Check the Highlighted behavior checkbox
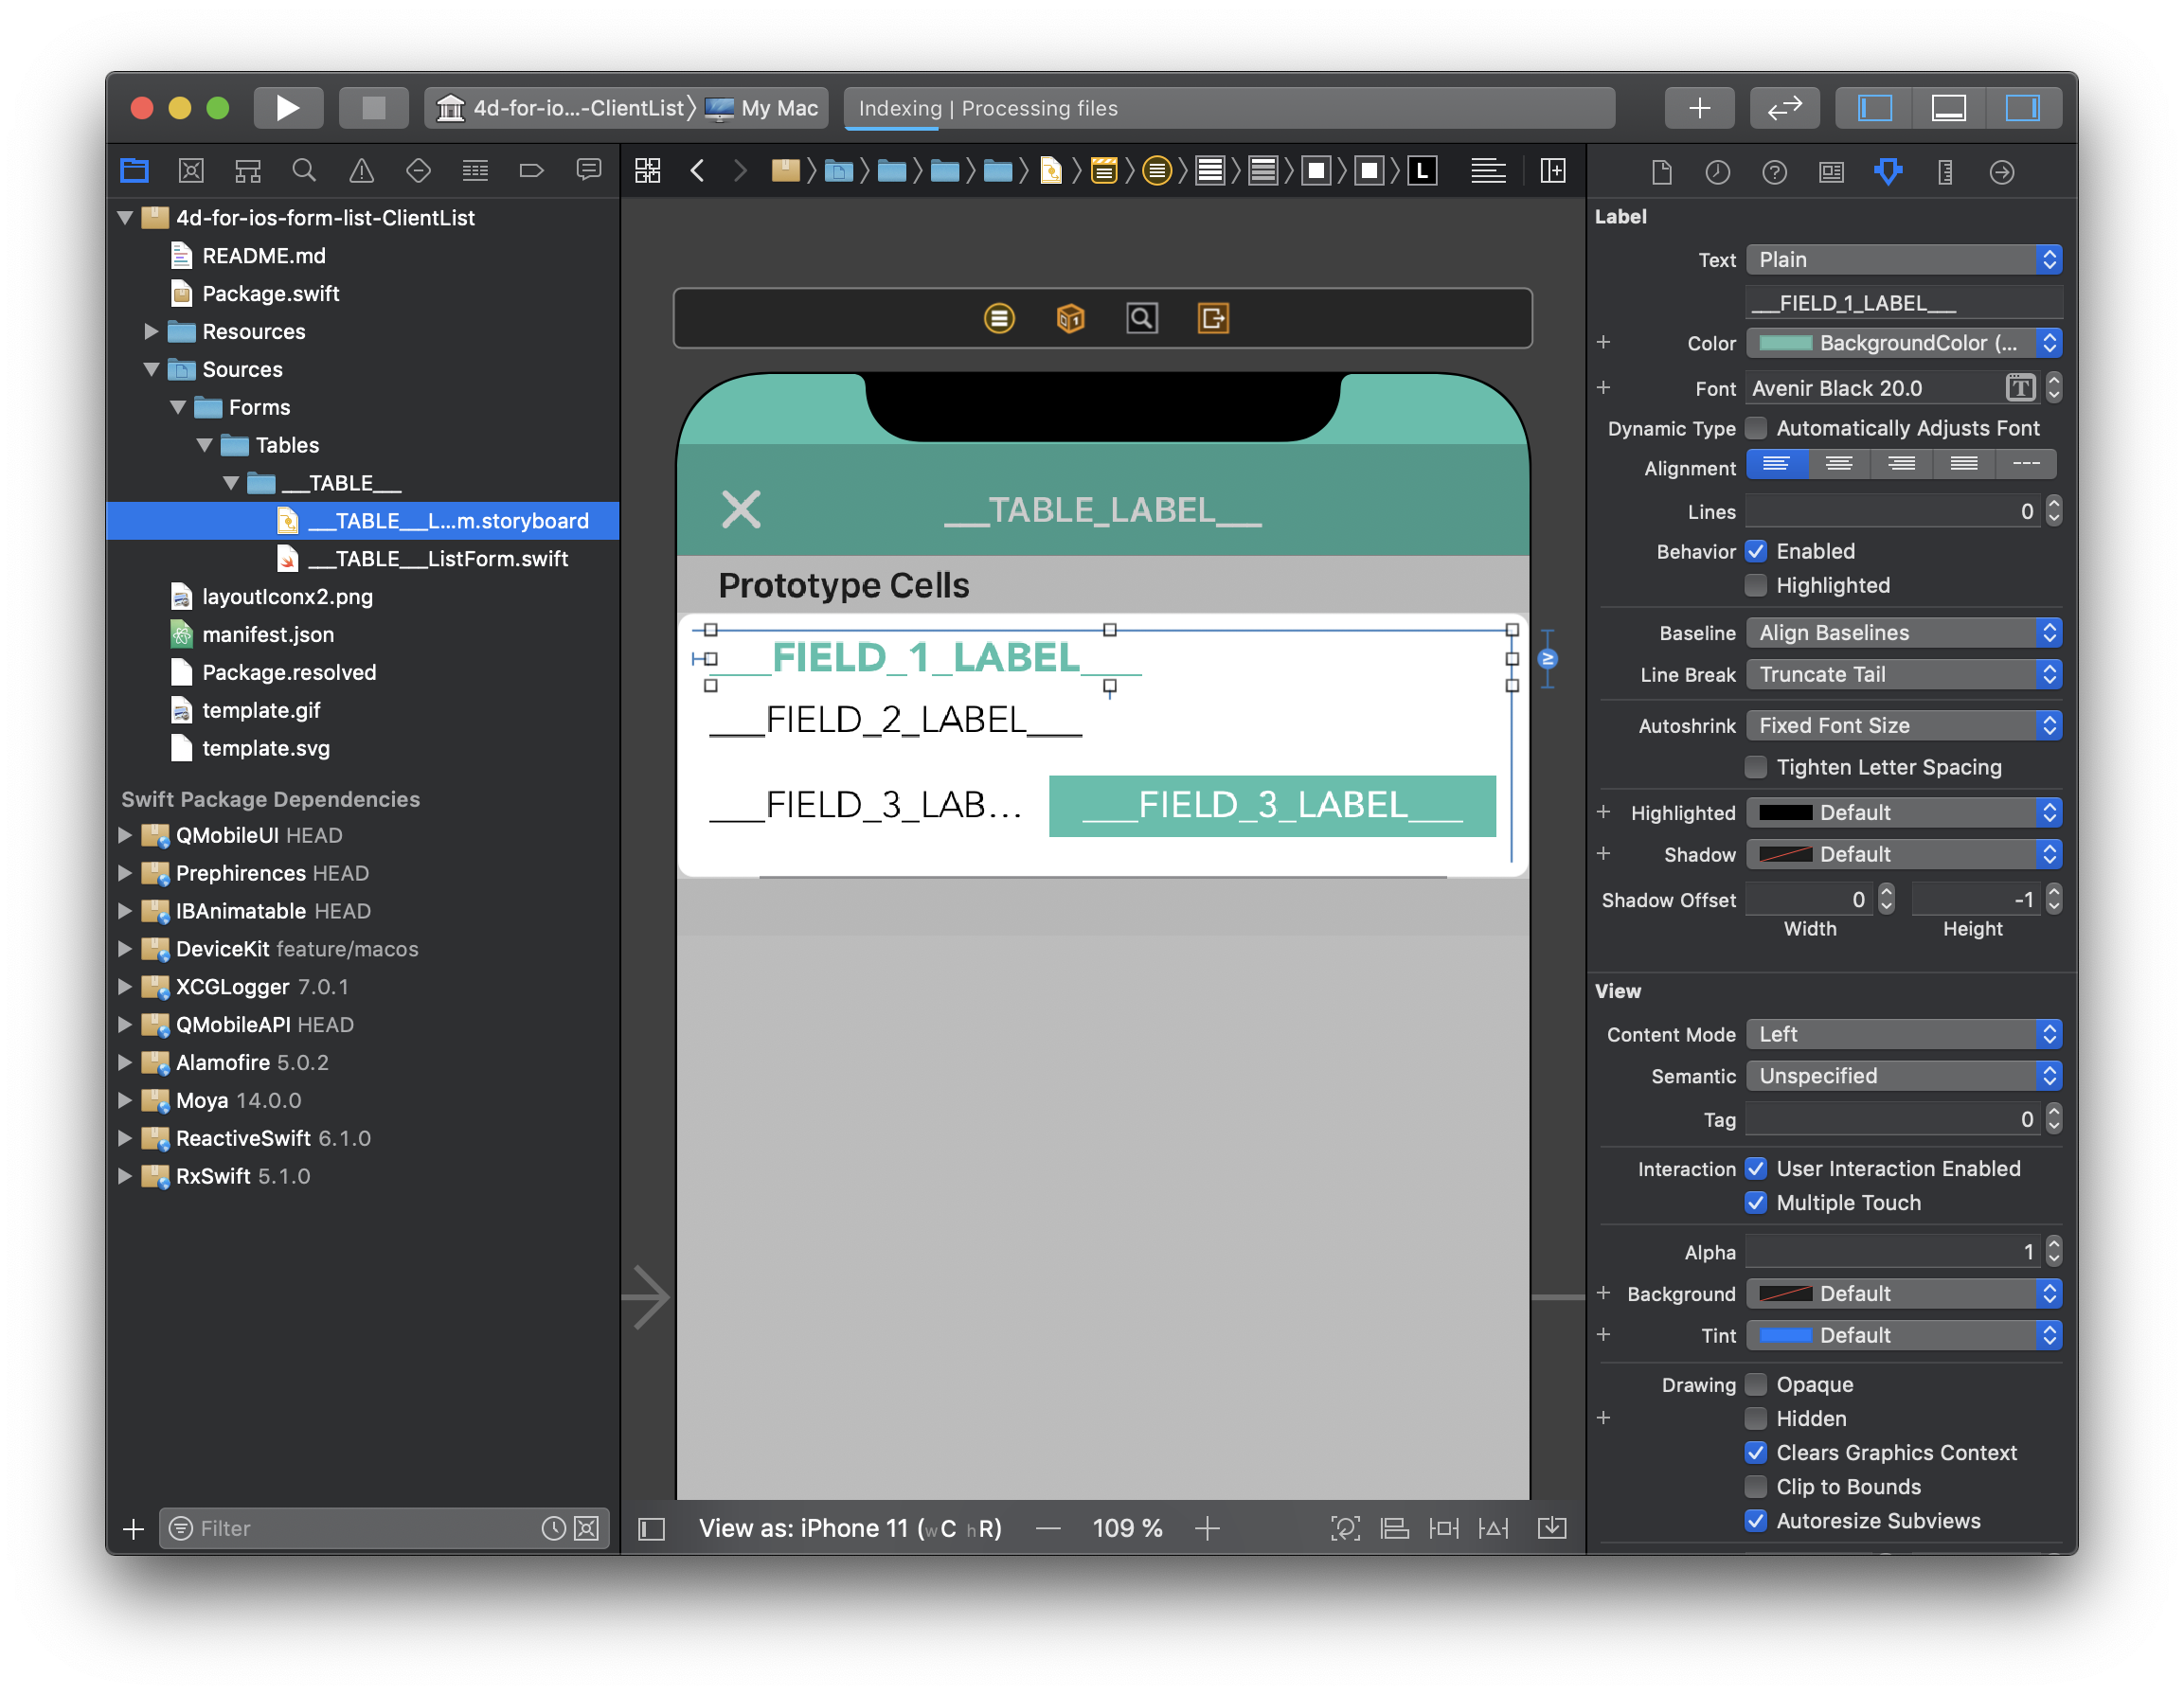 pos(1755,585)
